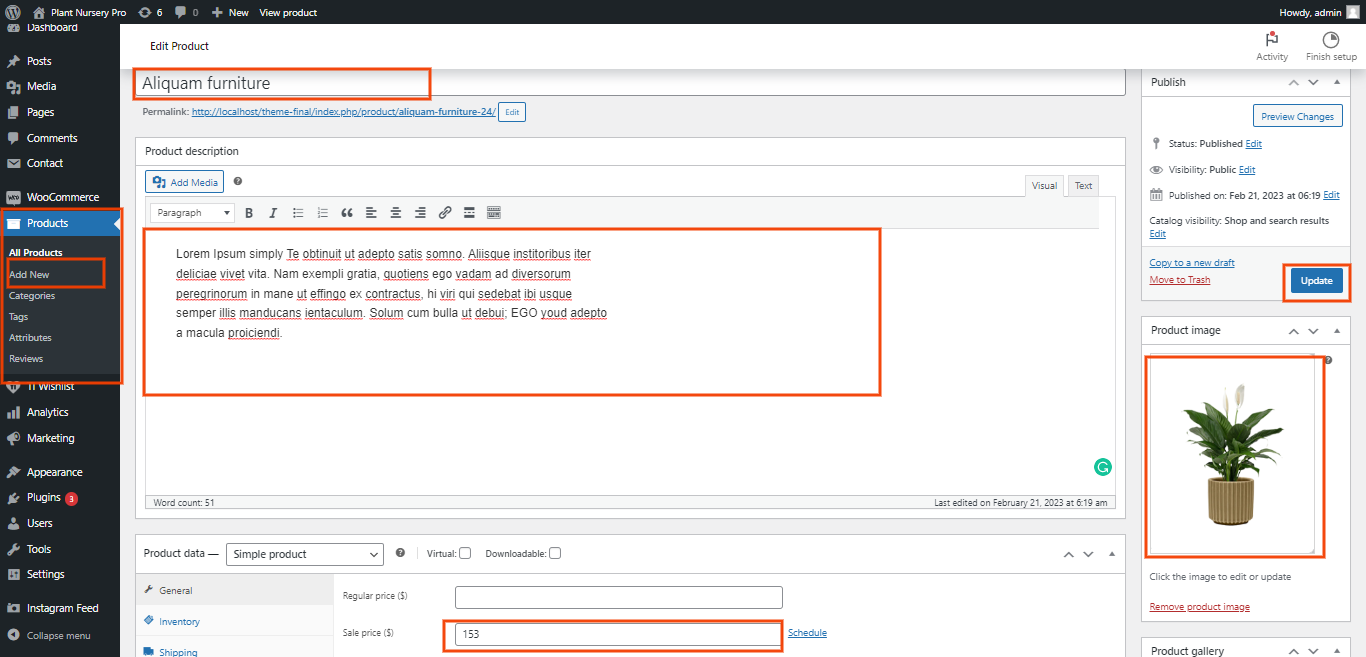Check the Downloadable product checkbox

click(555, 554)
